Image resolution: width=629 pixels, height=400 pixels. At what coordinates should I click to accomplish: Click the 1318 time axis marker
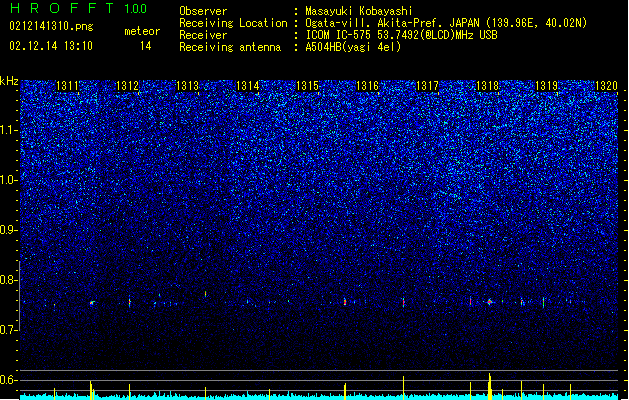487,86
